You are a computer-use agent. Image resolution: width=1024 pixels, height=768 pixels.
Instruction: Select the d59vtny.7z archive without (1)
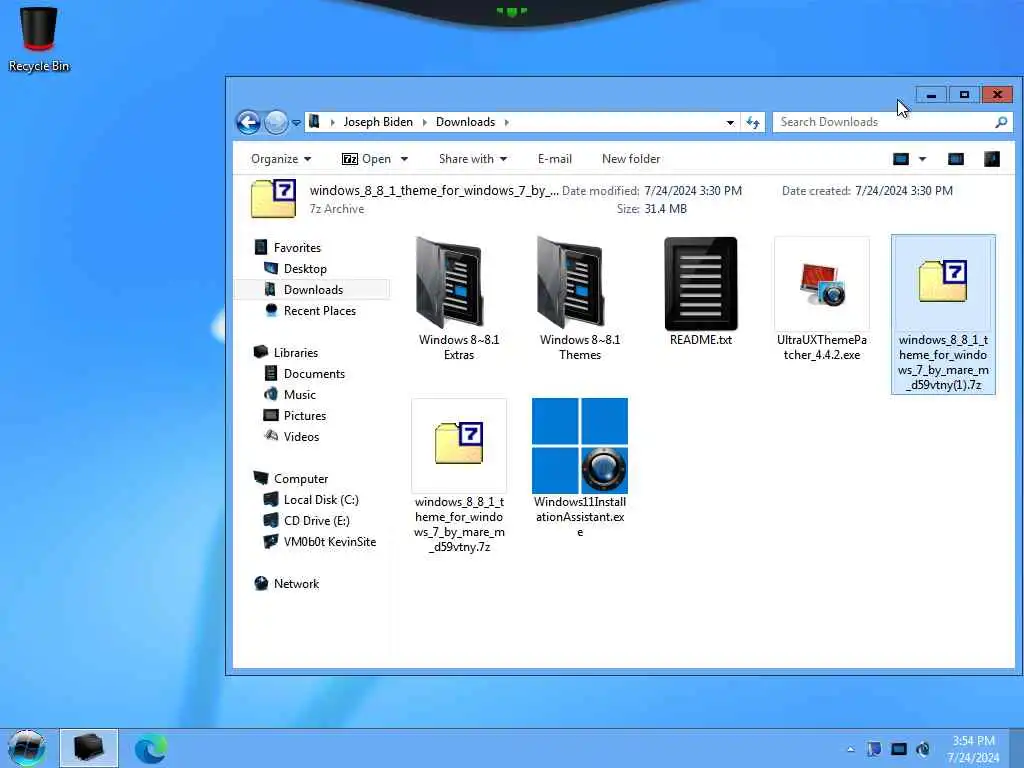pos(459,476)
